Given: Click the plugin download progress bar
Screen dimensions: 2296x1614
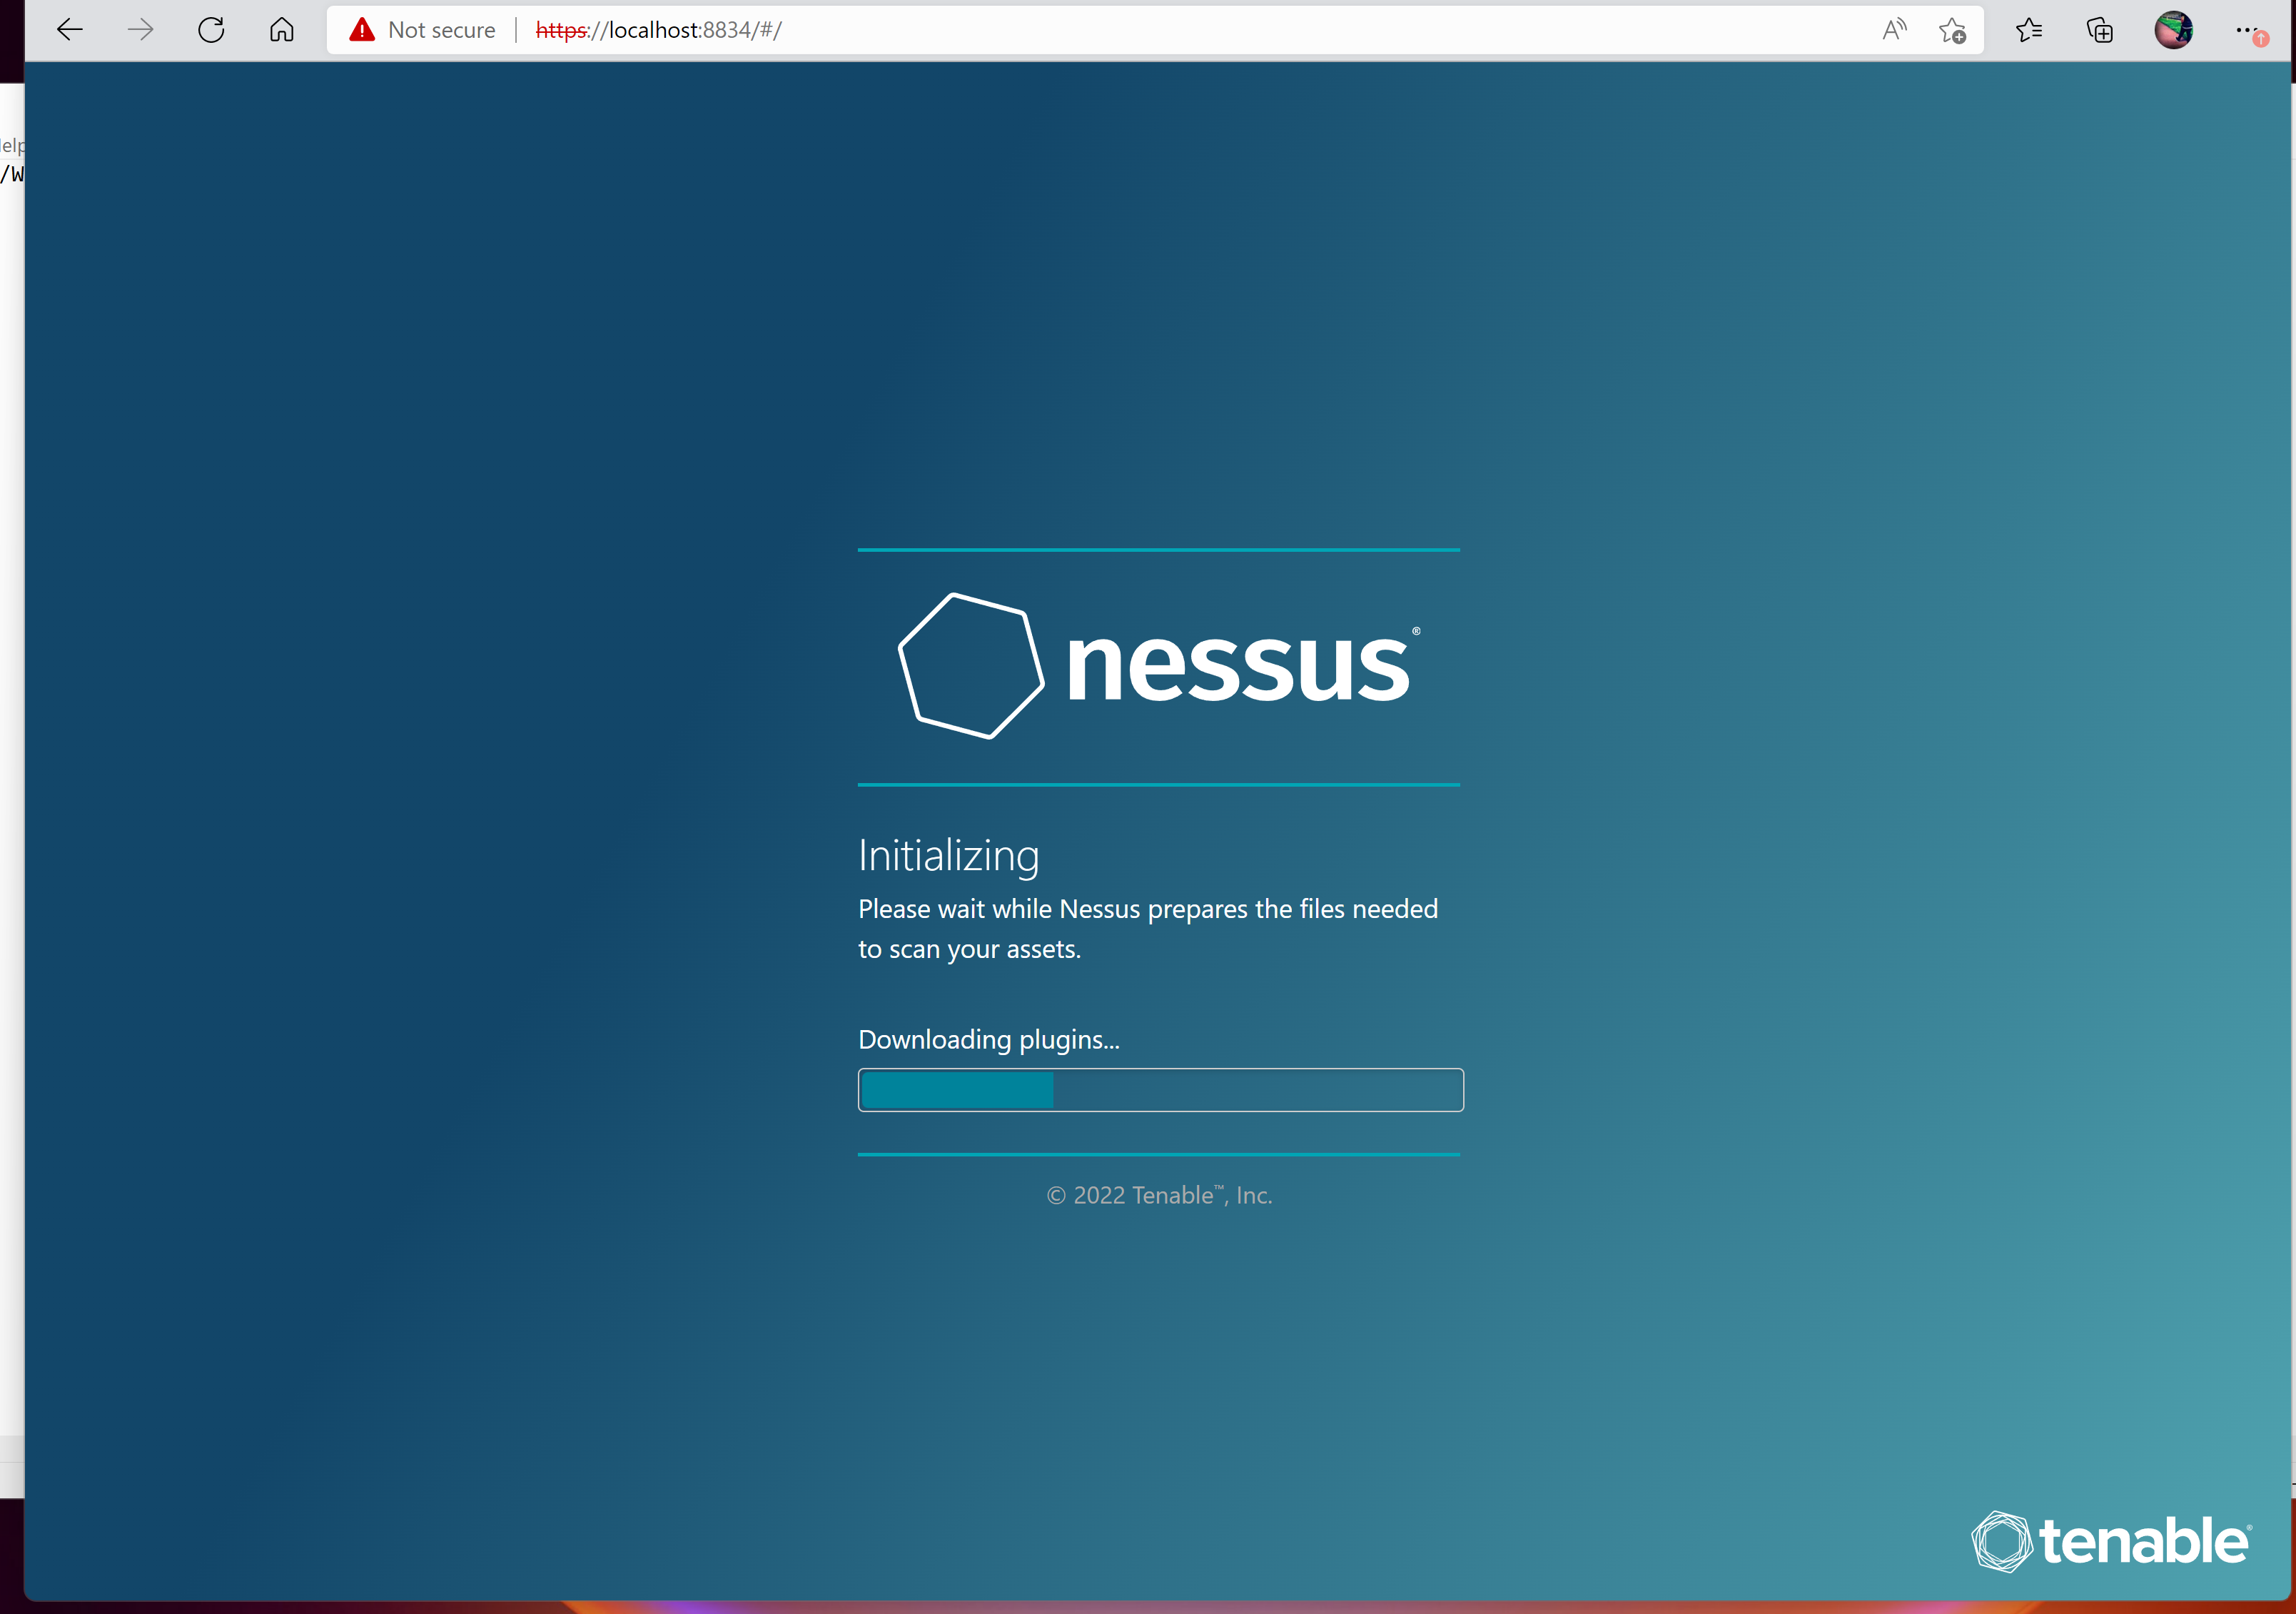Looking at the screenshot, I should (x=1160, y=1090).
